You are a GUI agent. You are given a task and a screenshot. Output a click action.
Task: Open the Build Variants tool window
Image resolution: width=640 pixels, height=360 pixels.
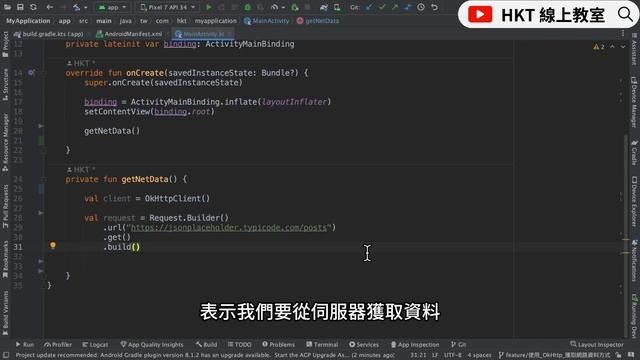5,313
